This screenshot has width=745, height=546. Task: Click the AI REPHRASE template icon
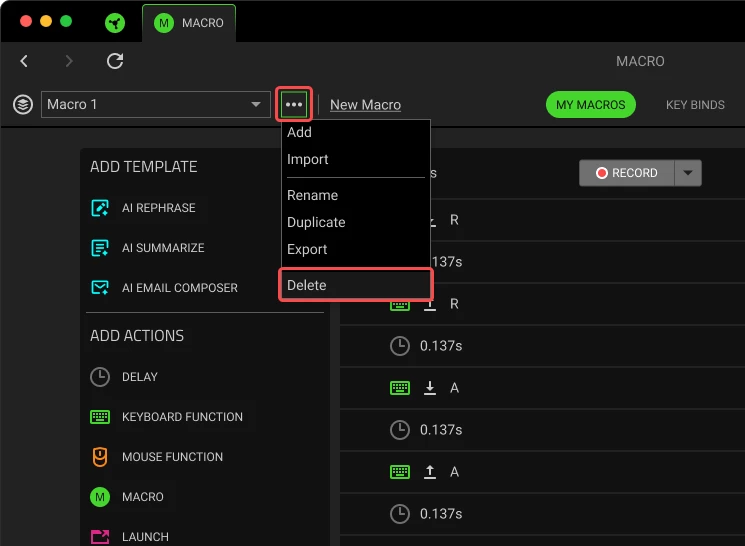[x=100, y=208]
